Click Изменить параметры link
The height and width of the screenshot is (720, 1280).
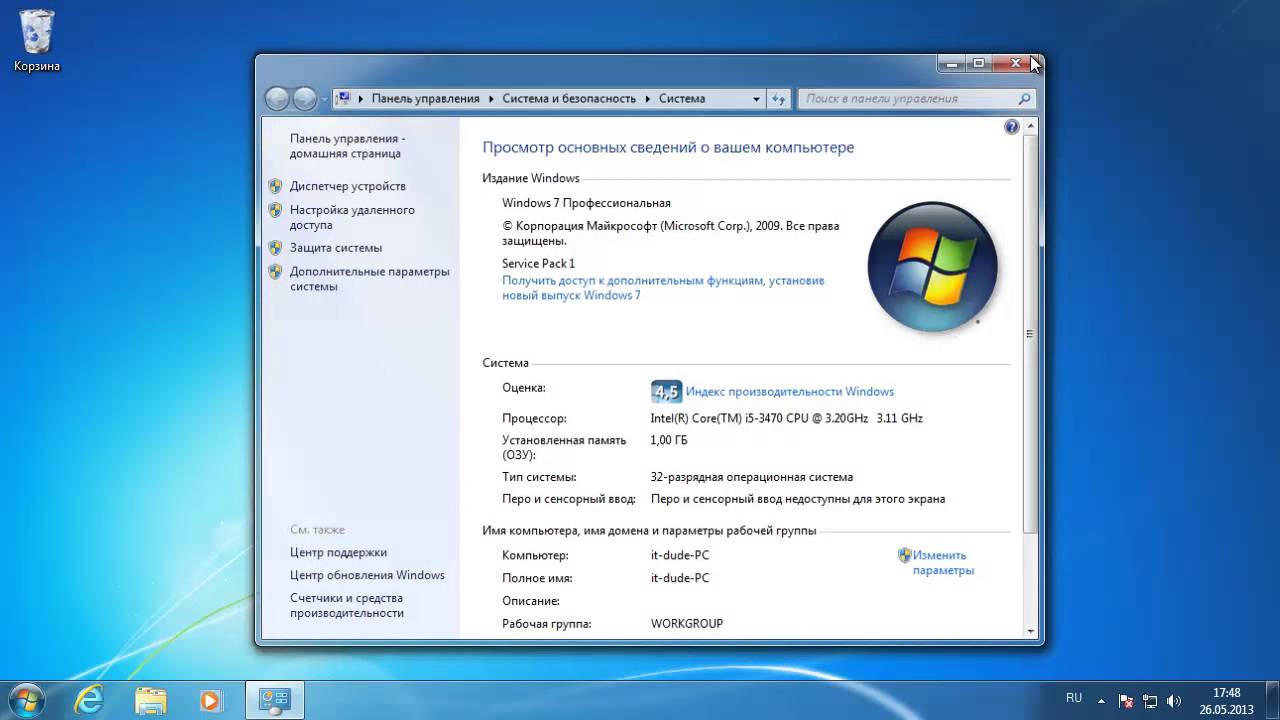pos(942,563)
